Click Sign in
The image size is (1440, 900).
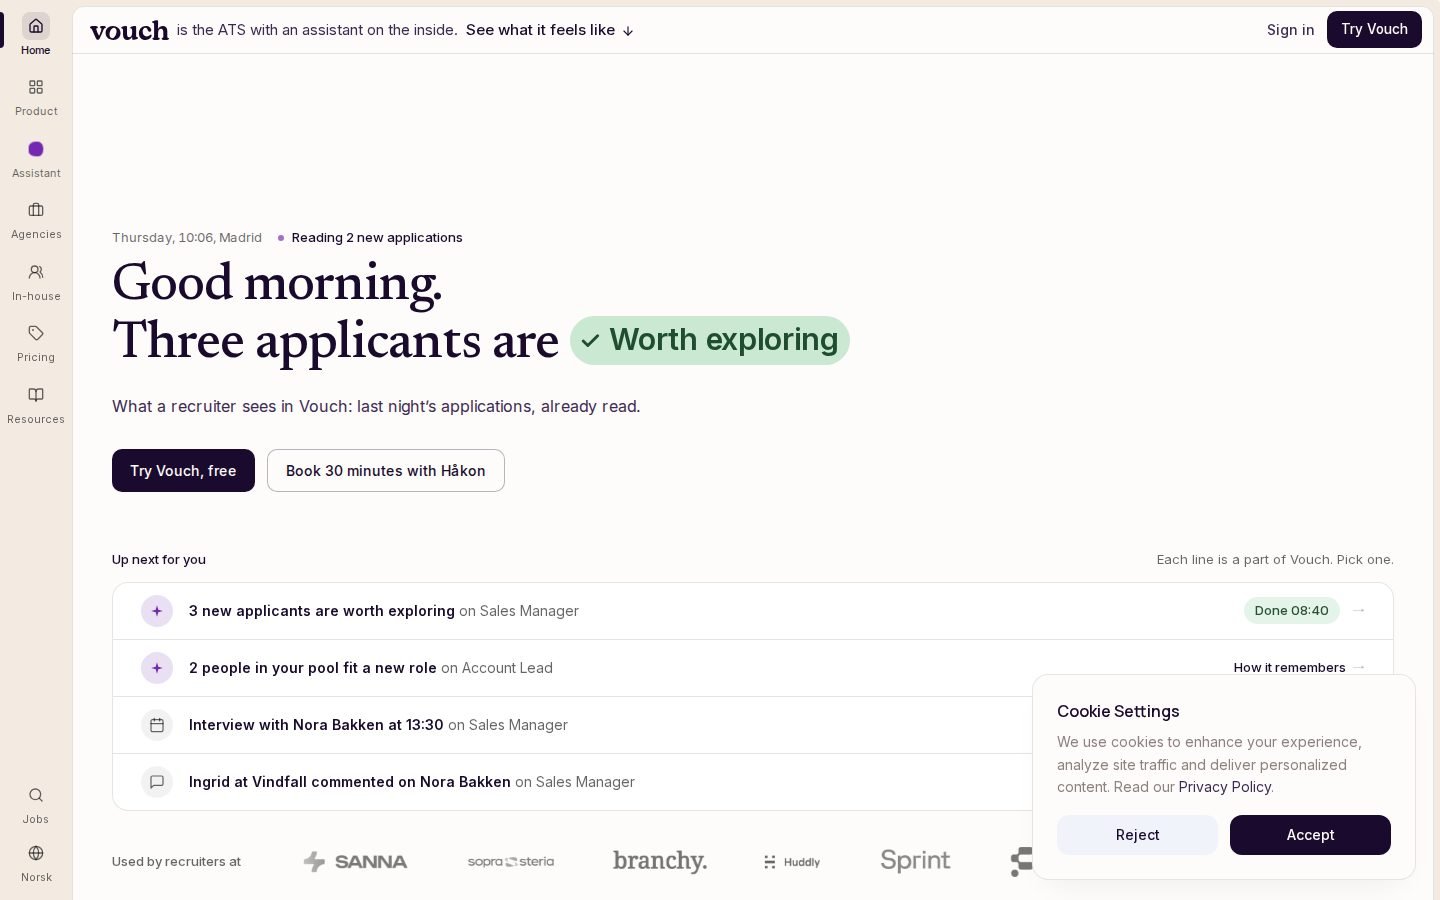[x=1290, y=30]
